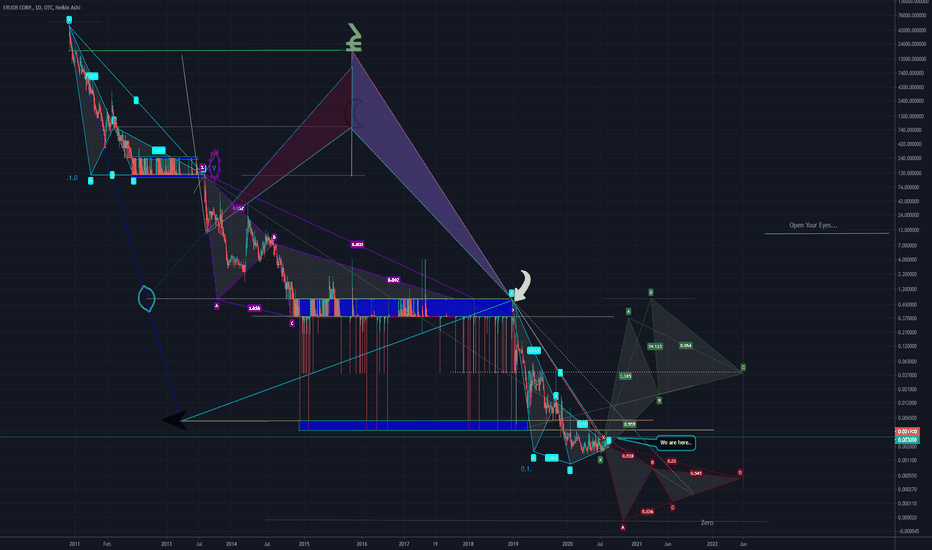Select the teal leaf-shaped outline drawing

[146, 298]
